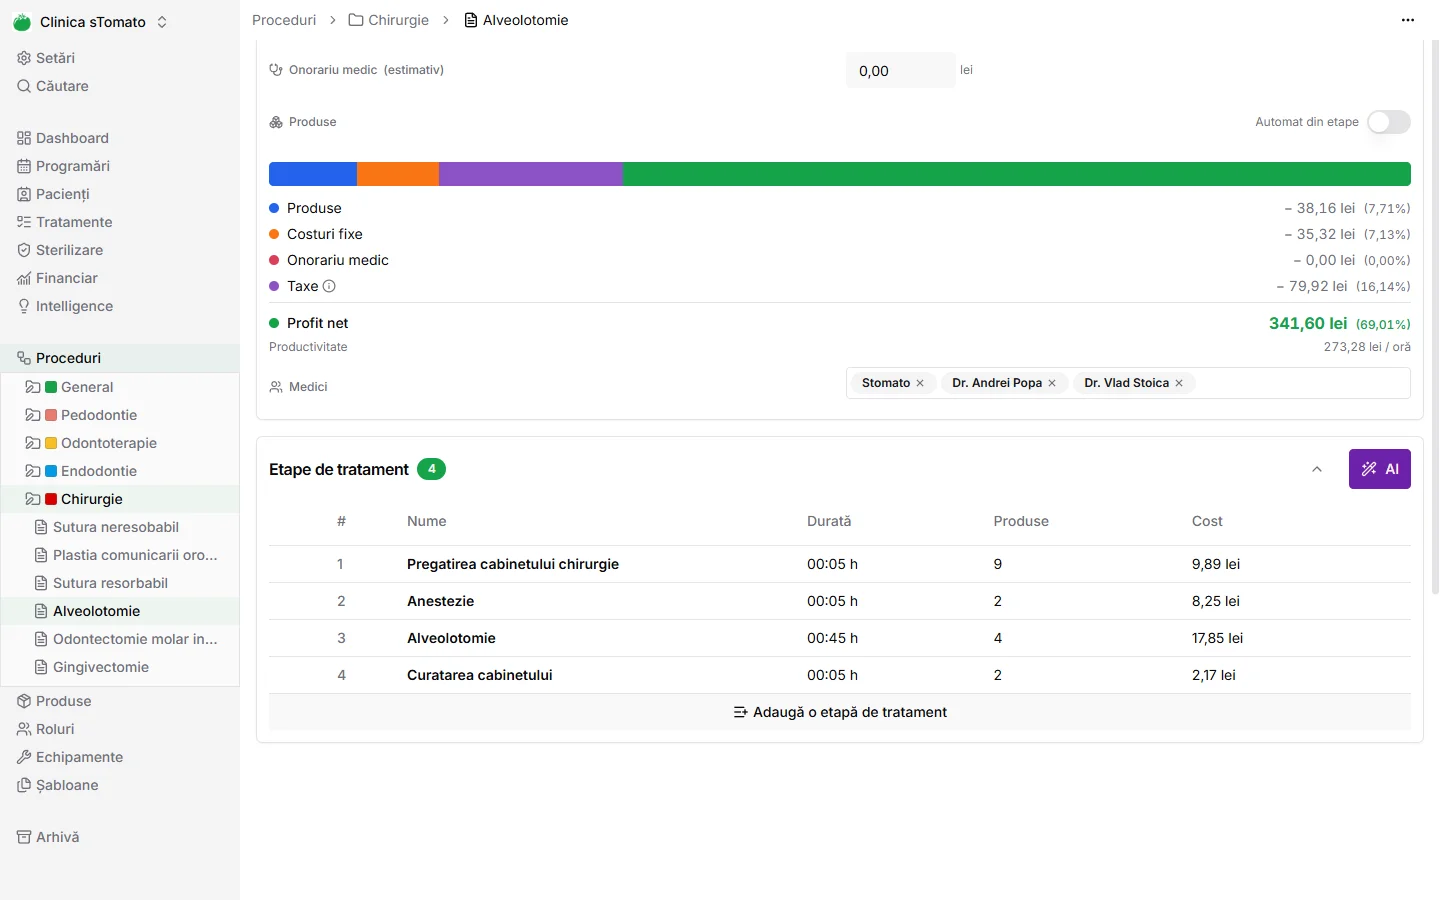Remove the Stomato tag from Medici
This screenshot has height=900, width=1440.
pyautogui.click(x=920, y=383)
